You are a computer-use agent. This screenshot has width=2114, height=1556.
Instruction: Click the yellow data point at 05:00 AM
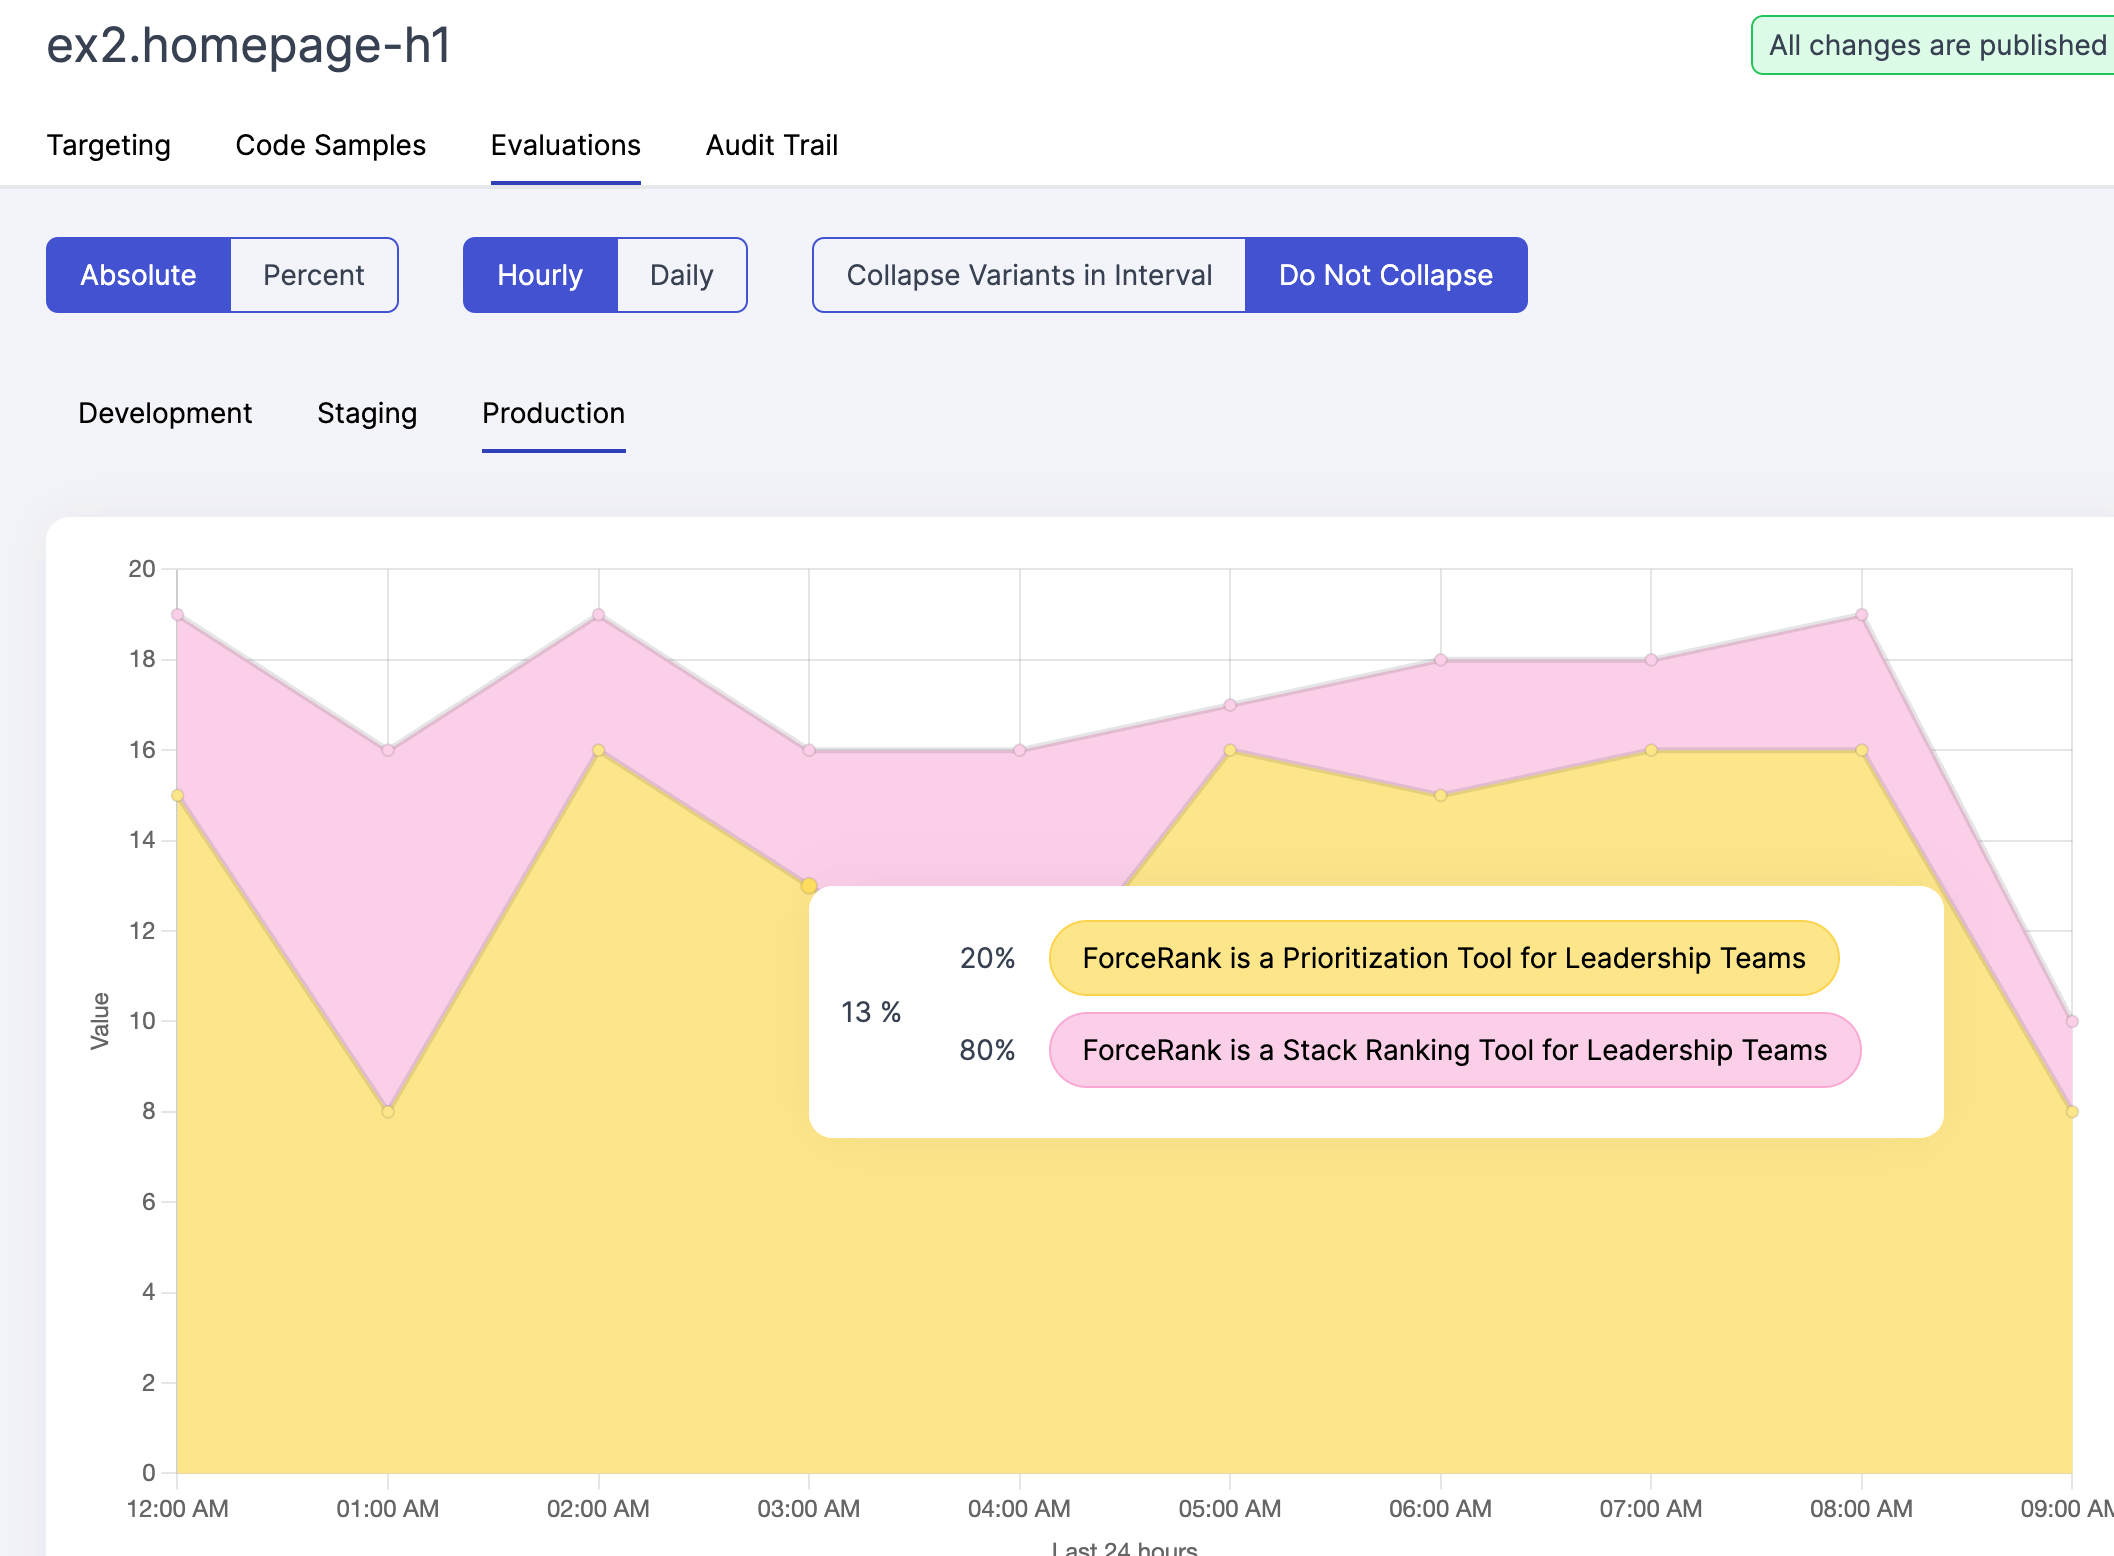[x=1230, y=750]
